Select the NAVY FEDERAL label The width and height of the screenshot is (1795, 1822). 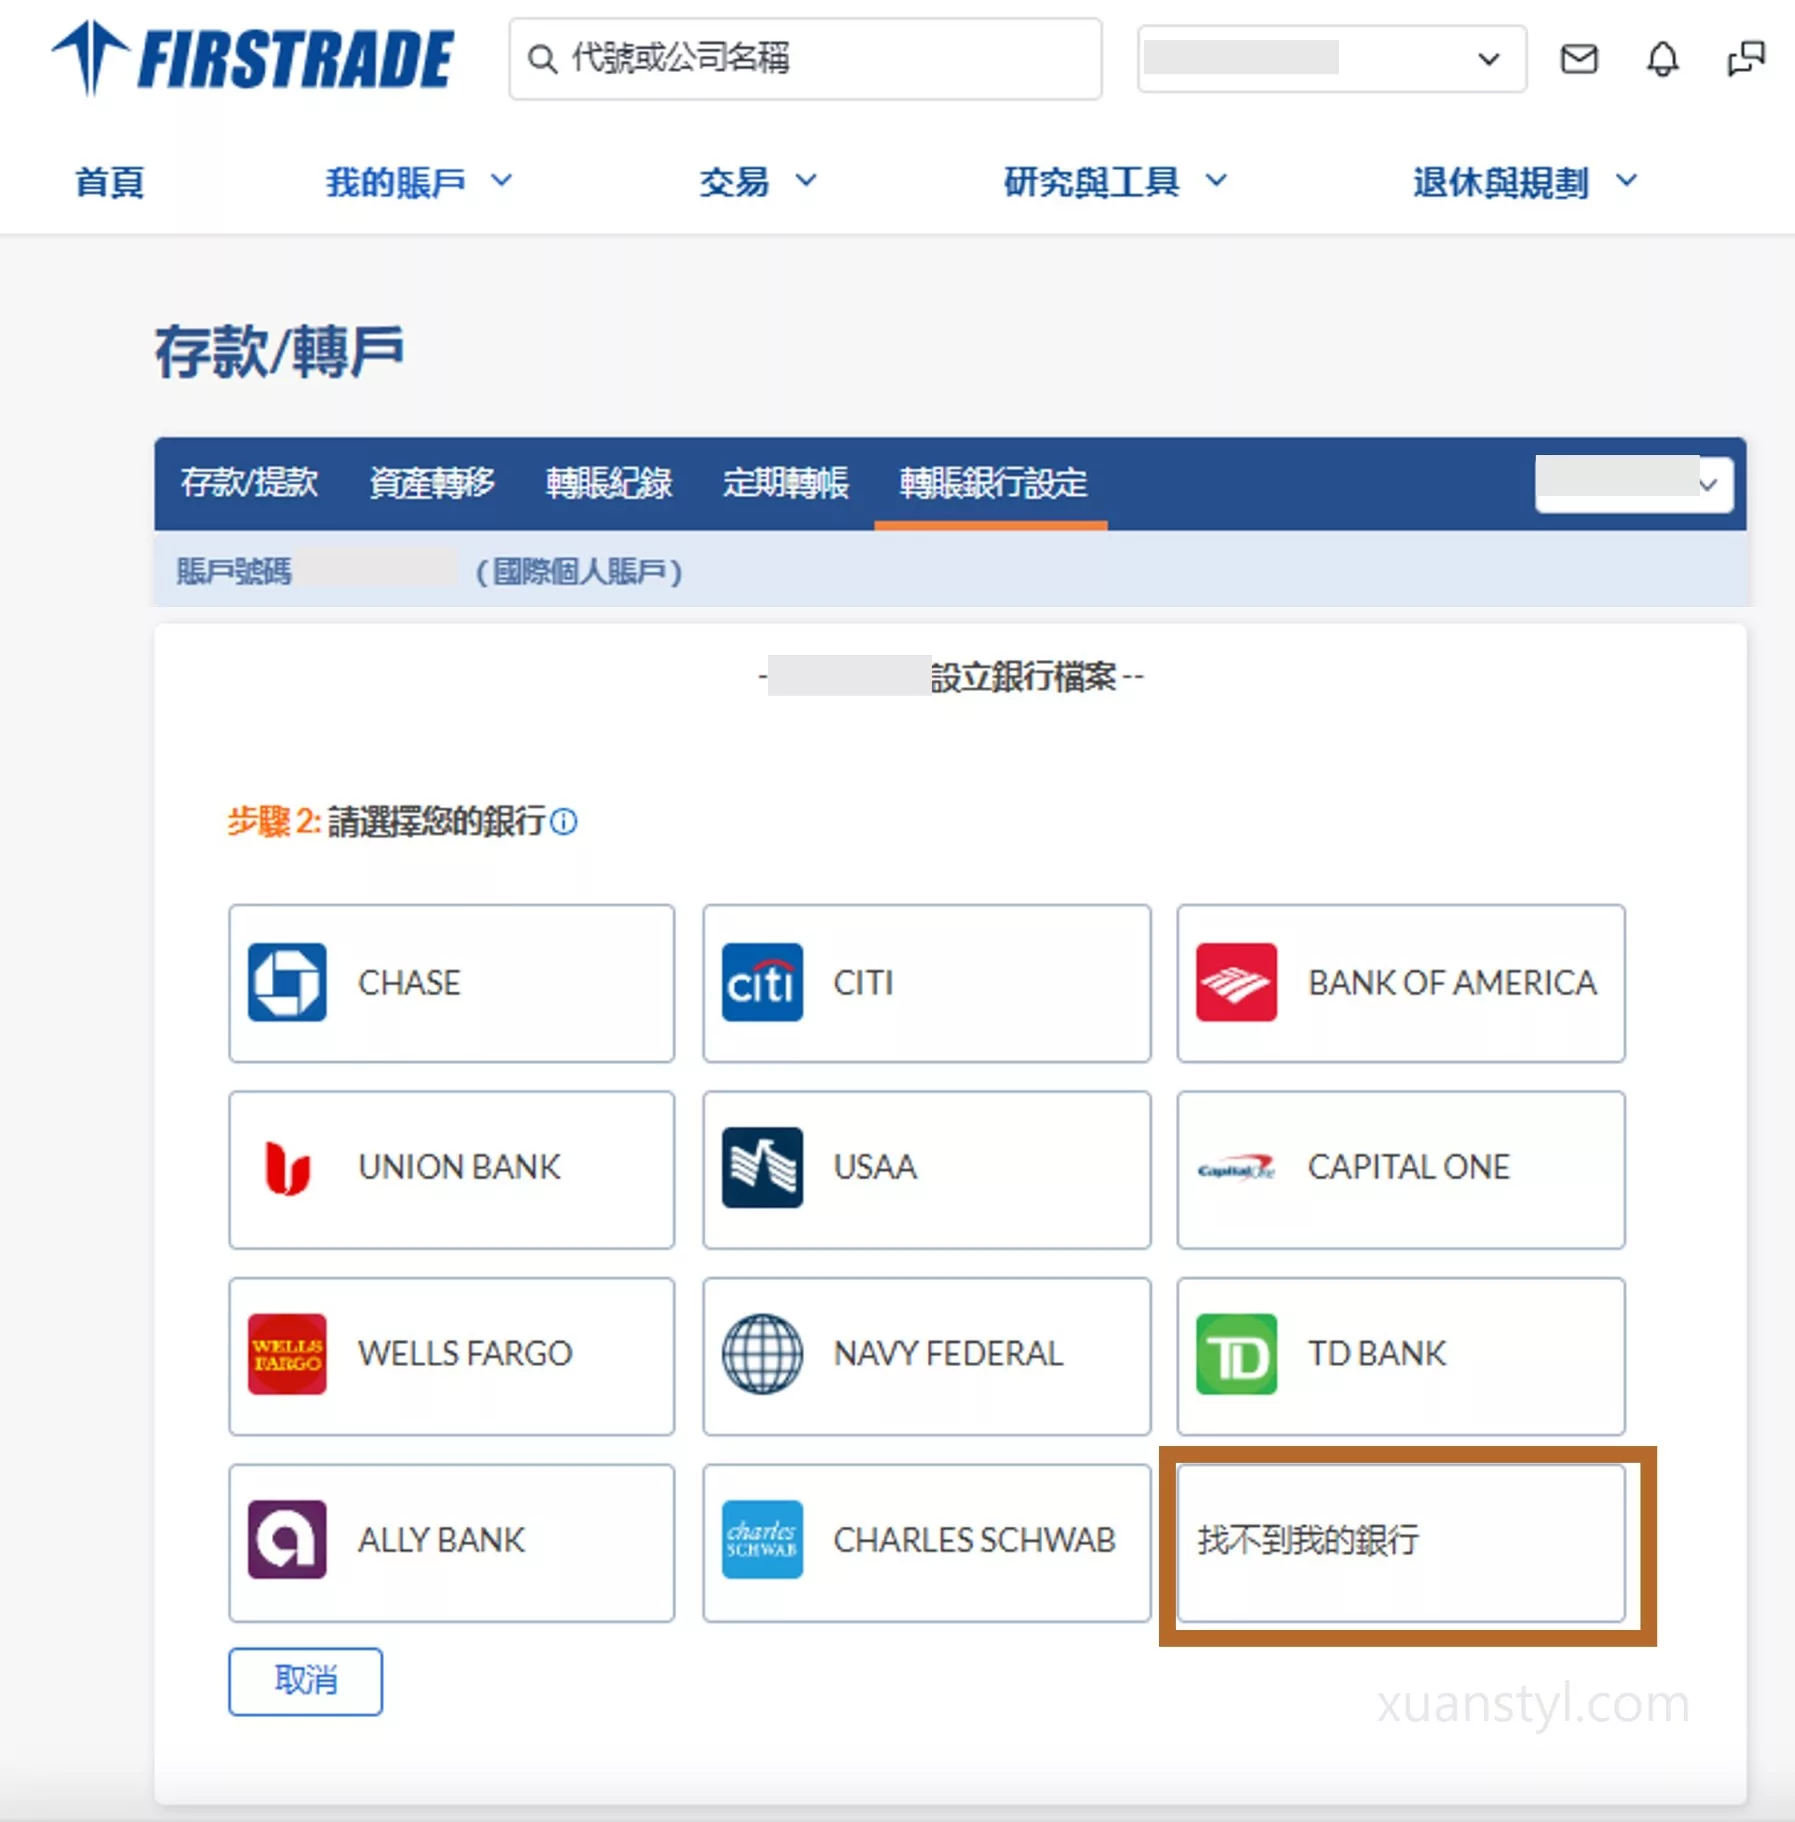tap(948, 1353)
